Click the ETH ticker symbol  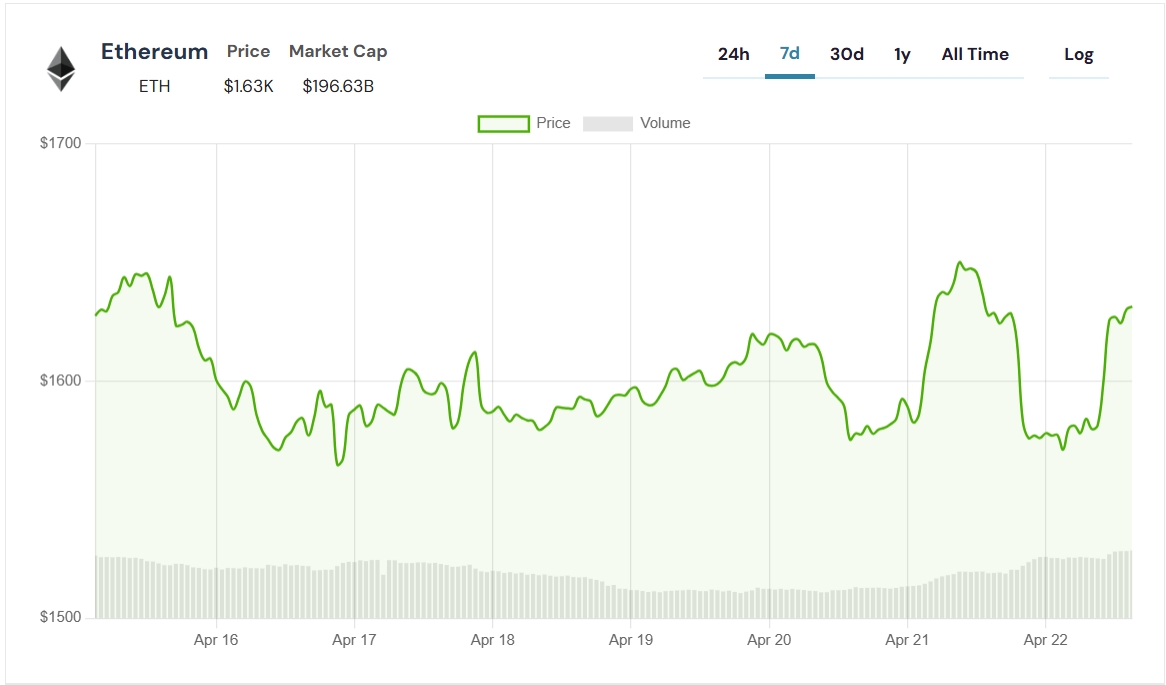point(155,86)
